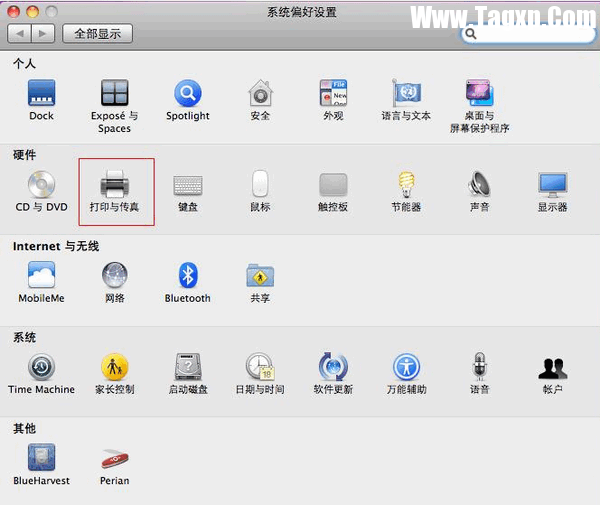Close the 系统偏好设置 window with red button
The width and height of the screenshot is (600, 505).
pos(14,12)
